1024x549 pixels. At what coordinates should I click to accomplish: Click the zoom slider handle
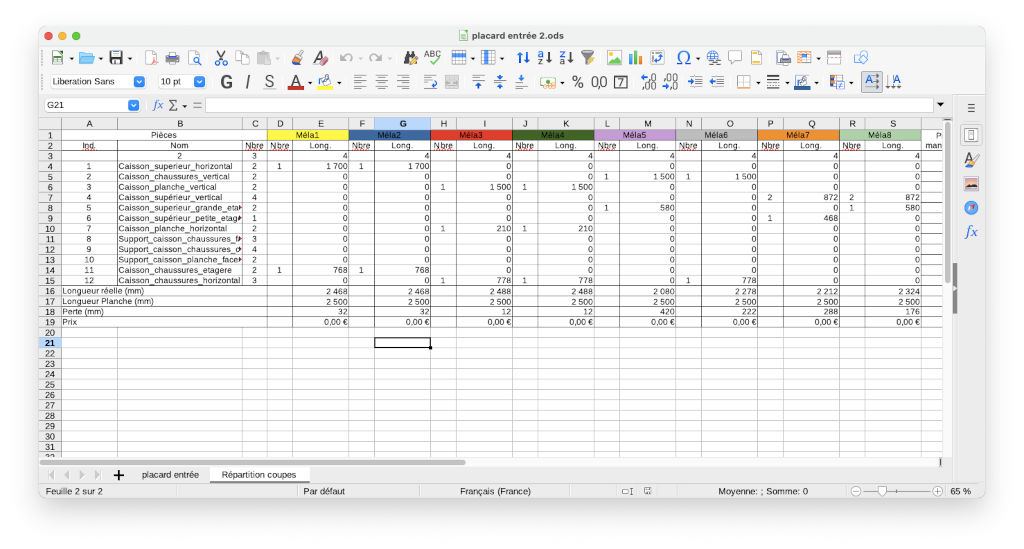click(x=882, y=491)
